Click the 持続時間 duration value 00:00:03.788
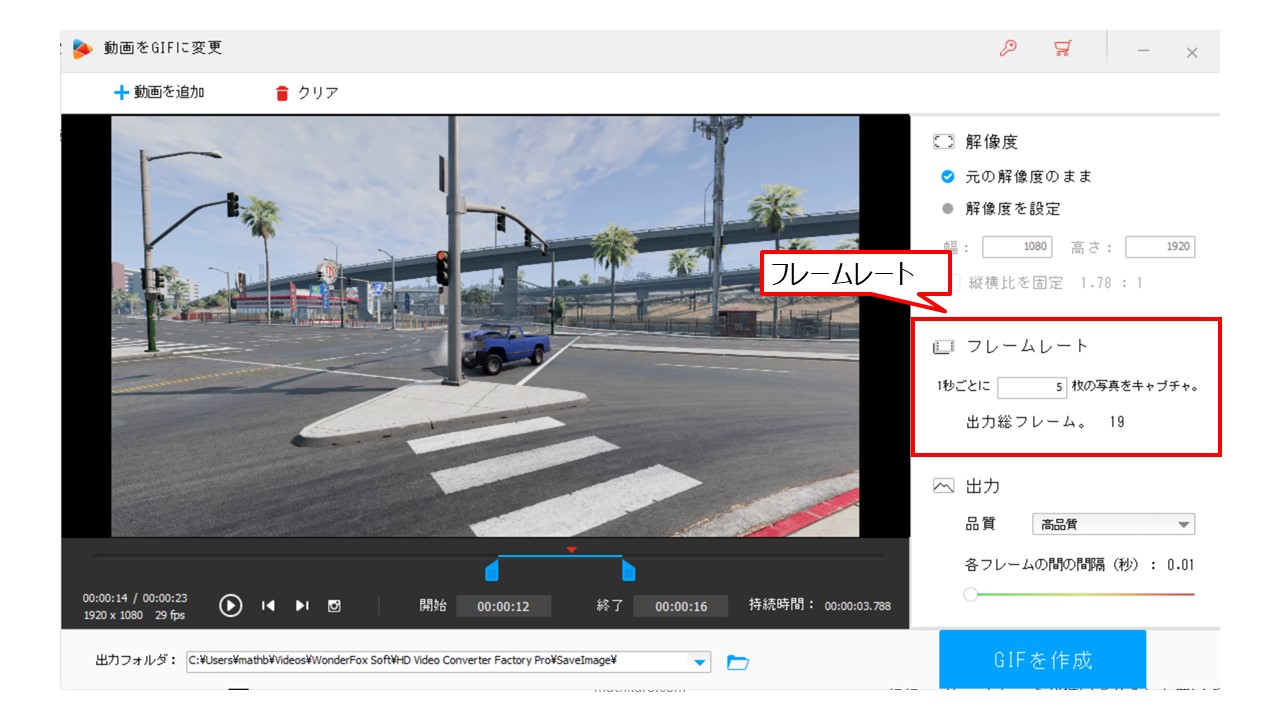The height and width of the screenshot is (720, 1280). pyautogui.click(x=858, y=606)
